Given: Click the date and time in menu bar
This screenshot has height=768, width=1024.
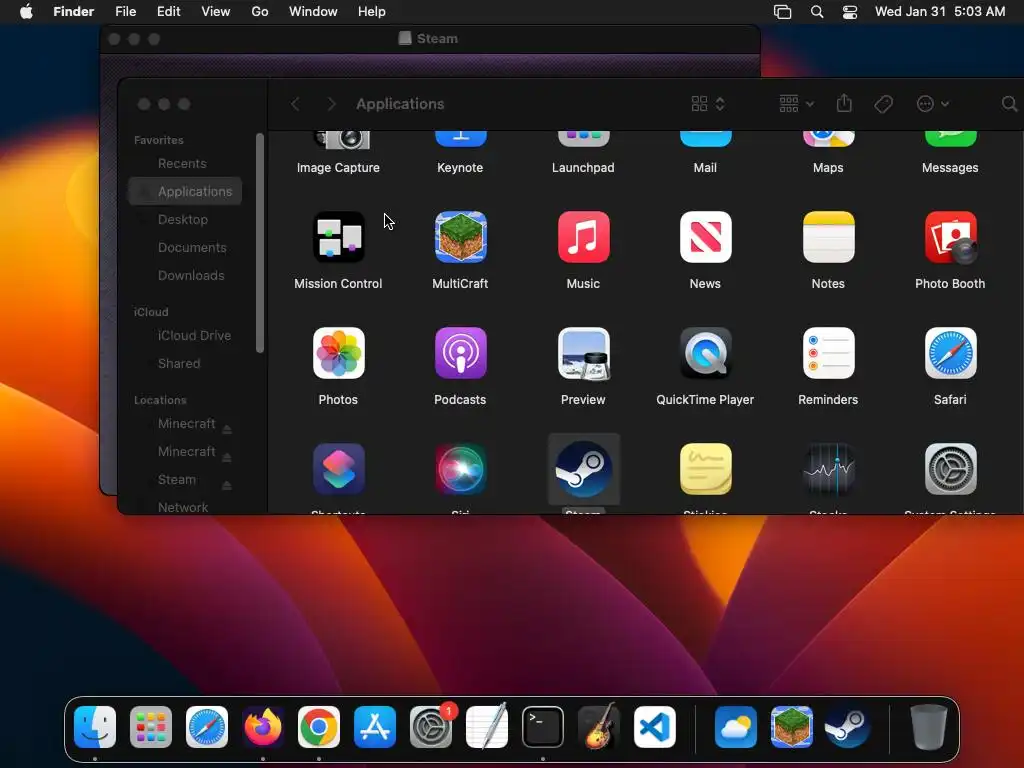Looking at the screenshot, I should (x=940, y=12).
